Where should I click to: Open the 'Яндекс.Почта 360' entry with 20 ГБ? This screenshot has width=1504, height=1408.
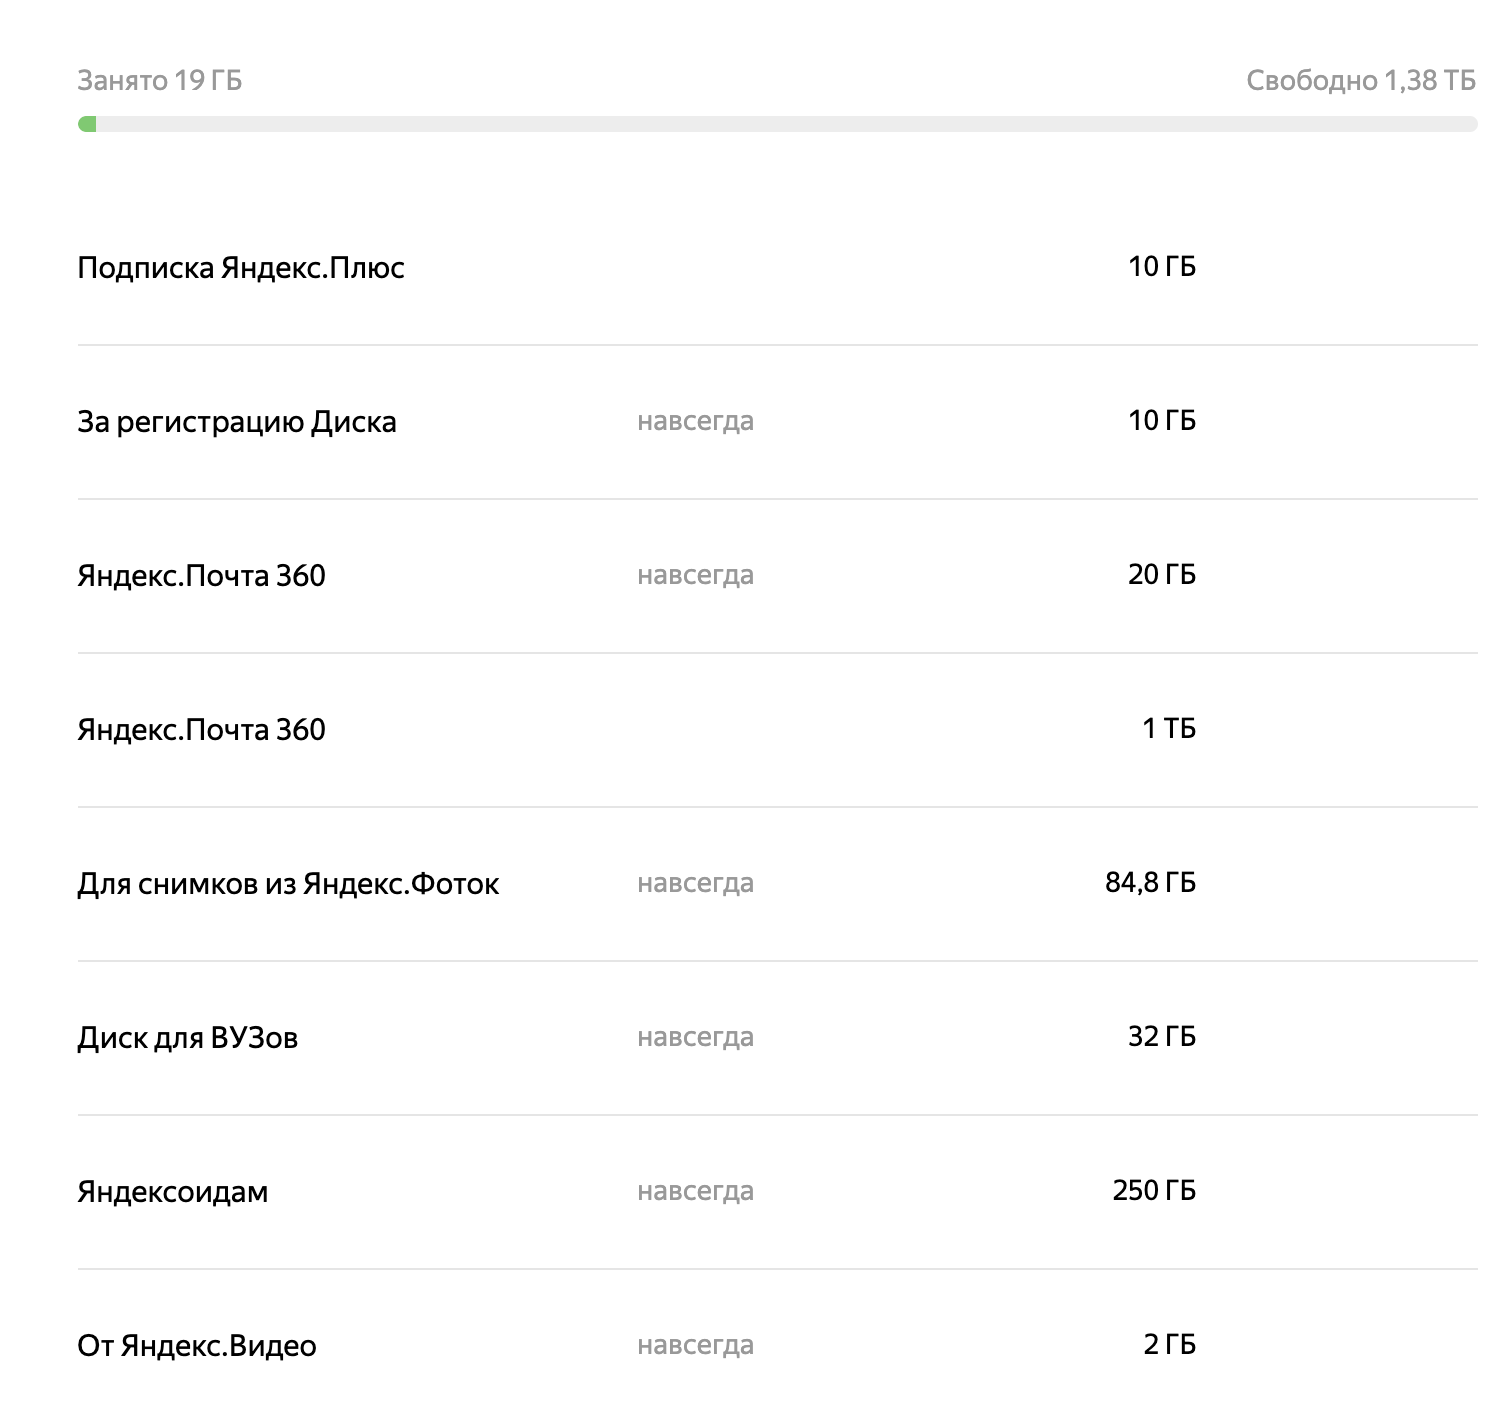[x=201, y=576]
